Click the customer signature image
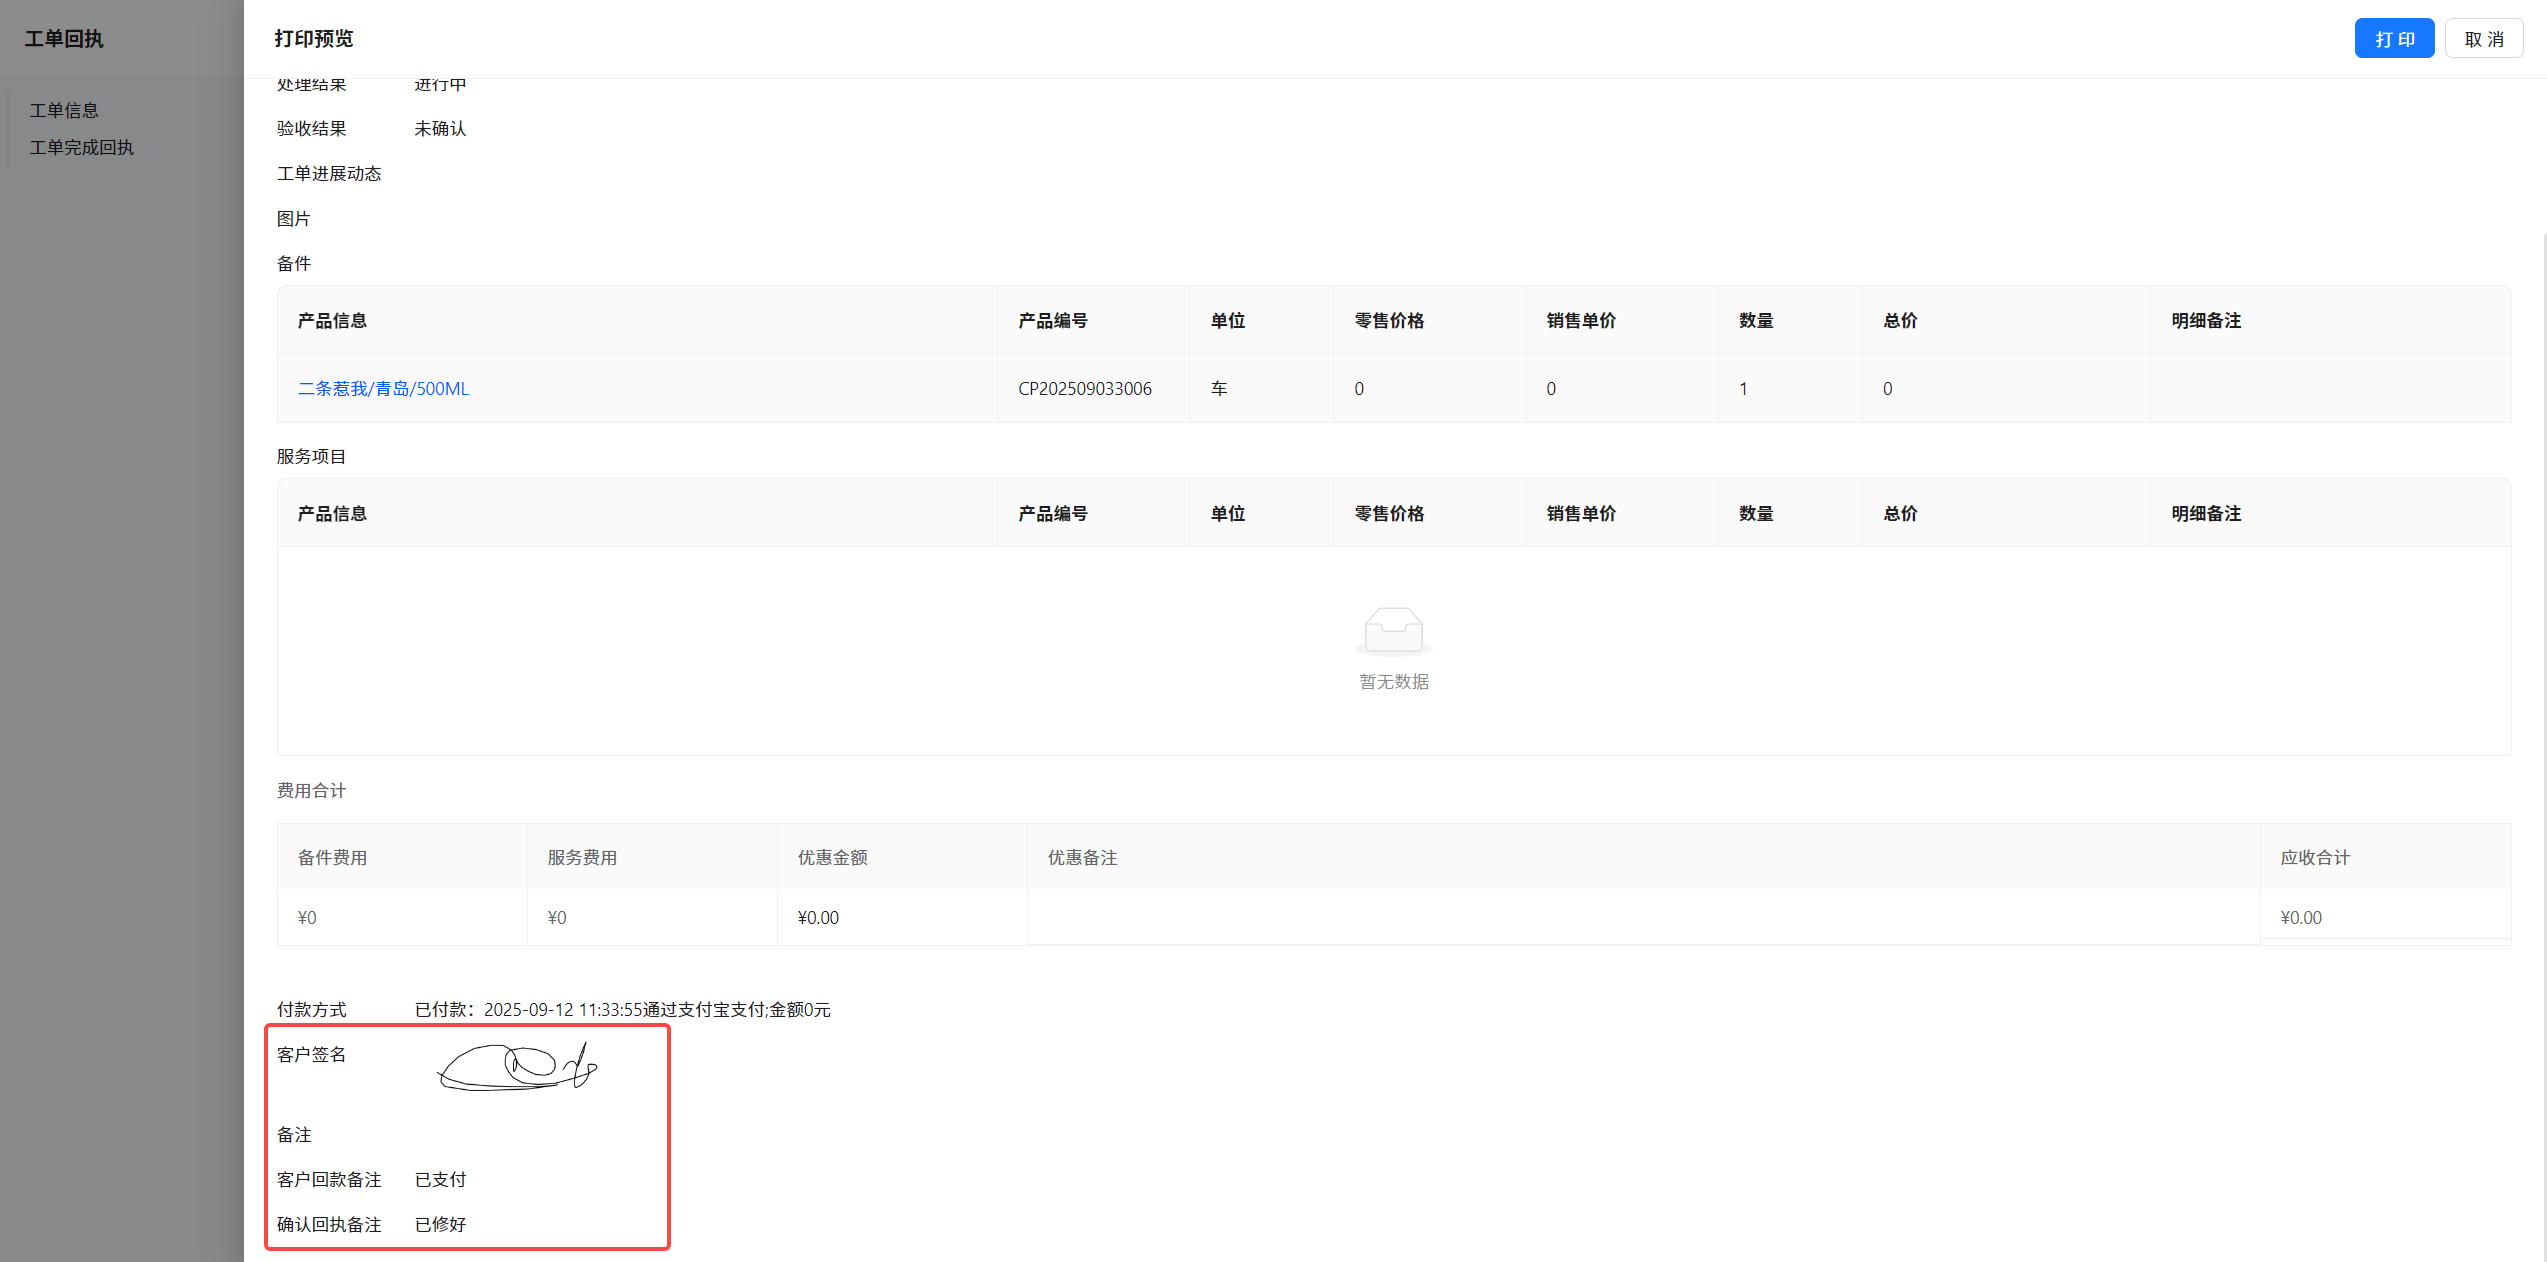This screenshot has height=1262, width=2547. [x=517, y=1067]
